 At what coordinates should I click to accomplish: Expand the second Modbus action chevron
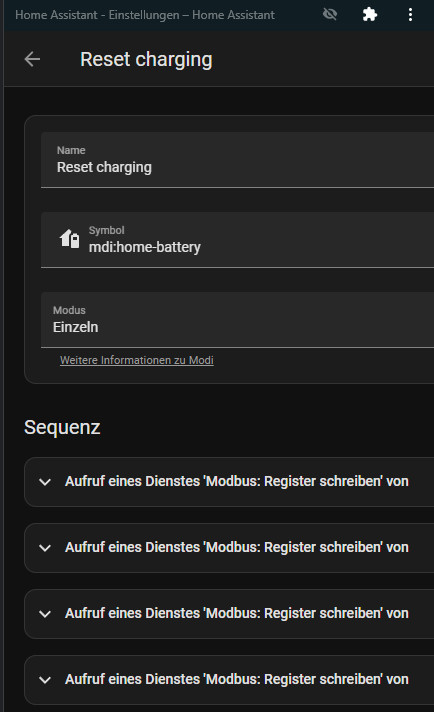coord(45,548)
